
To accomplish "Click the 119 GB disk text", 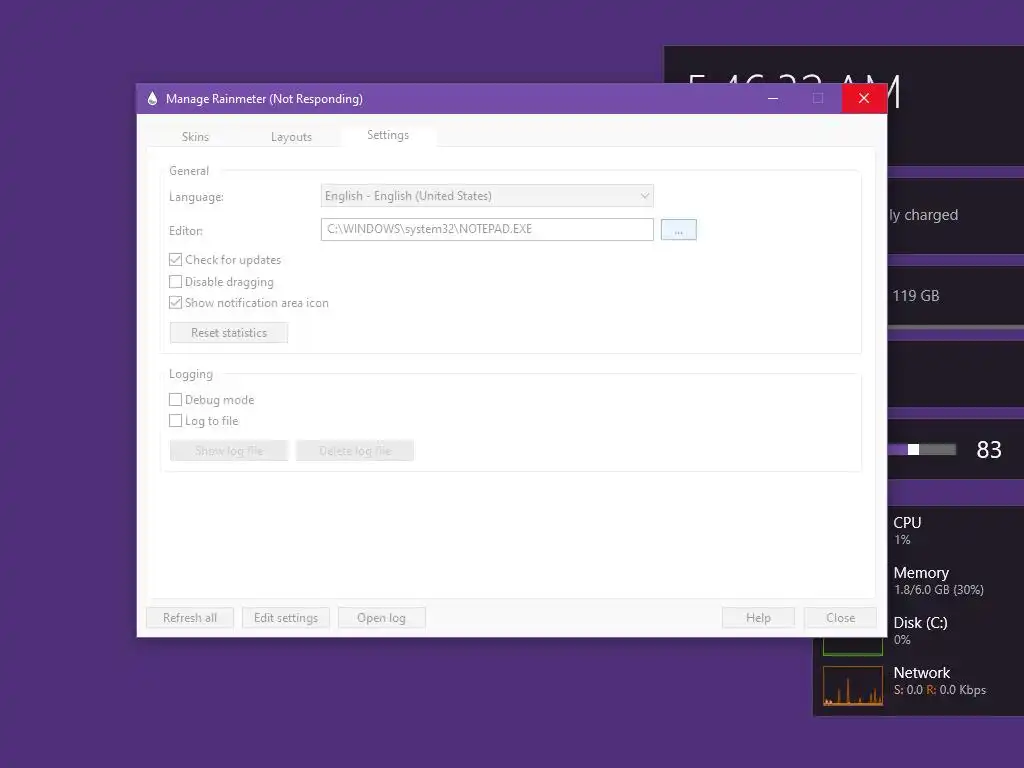I will point(916,296).
